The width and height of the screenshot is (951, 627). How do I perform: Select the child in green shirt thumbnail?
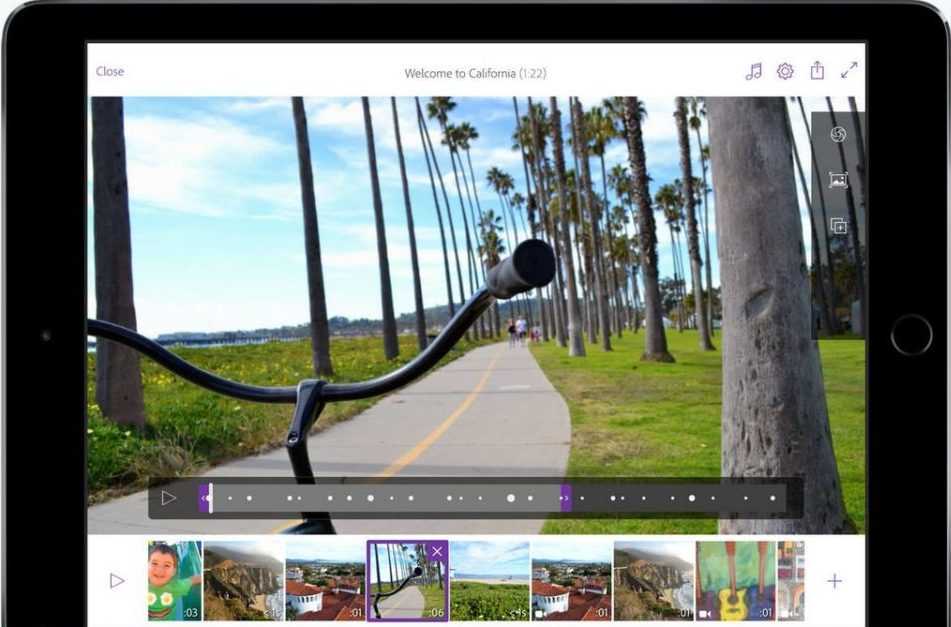tap(175, 581)
